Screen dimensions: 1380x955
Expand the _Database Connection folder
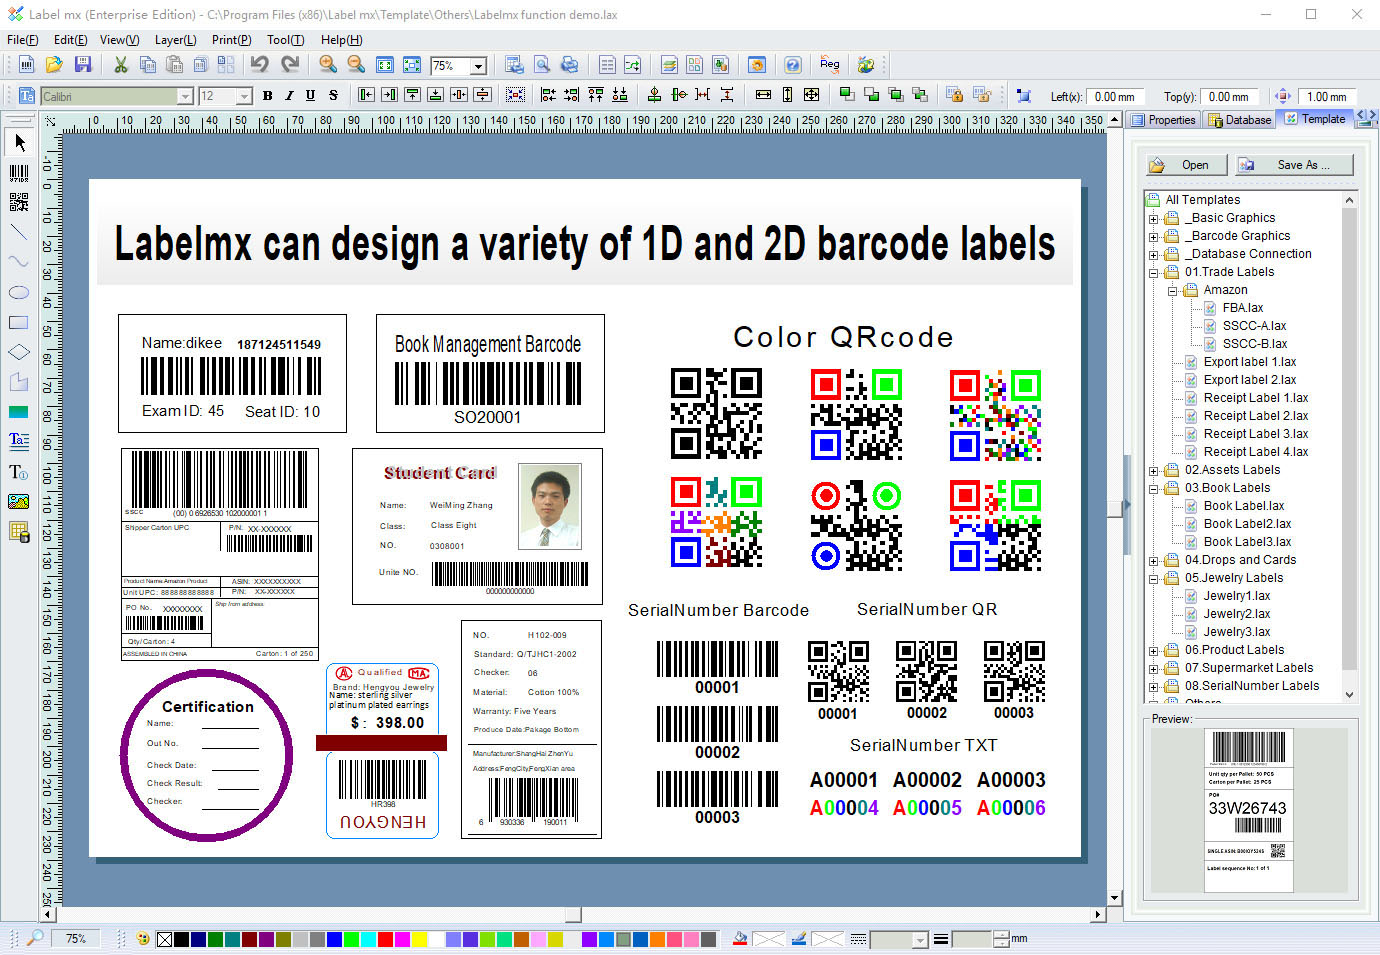[1153, 254]
